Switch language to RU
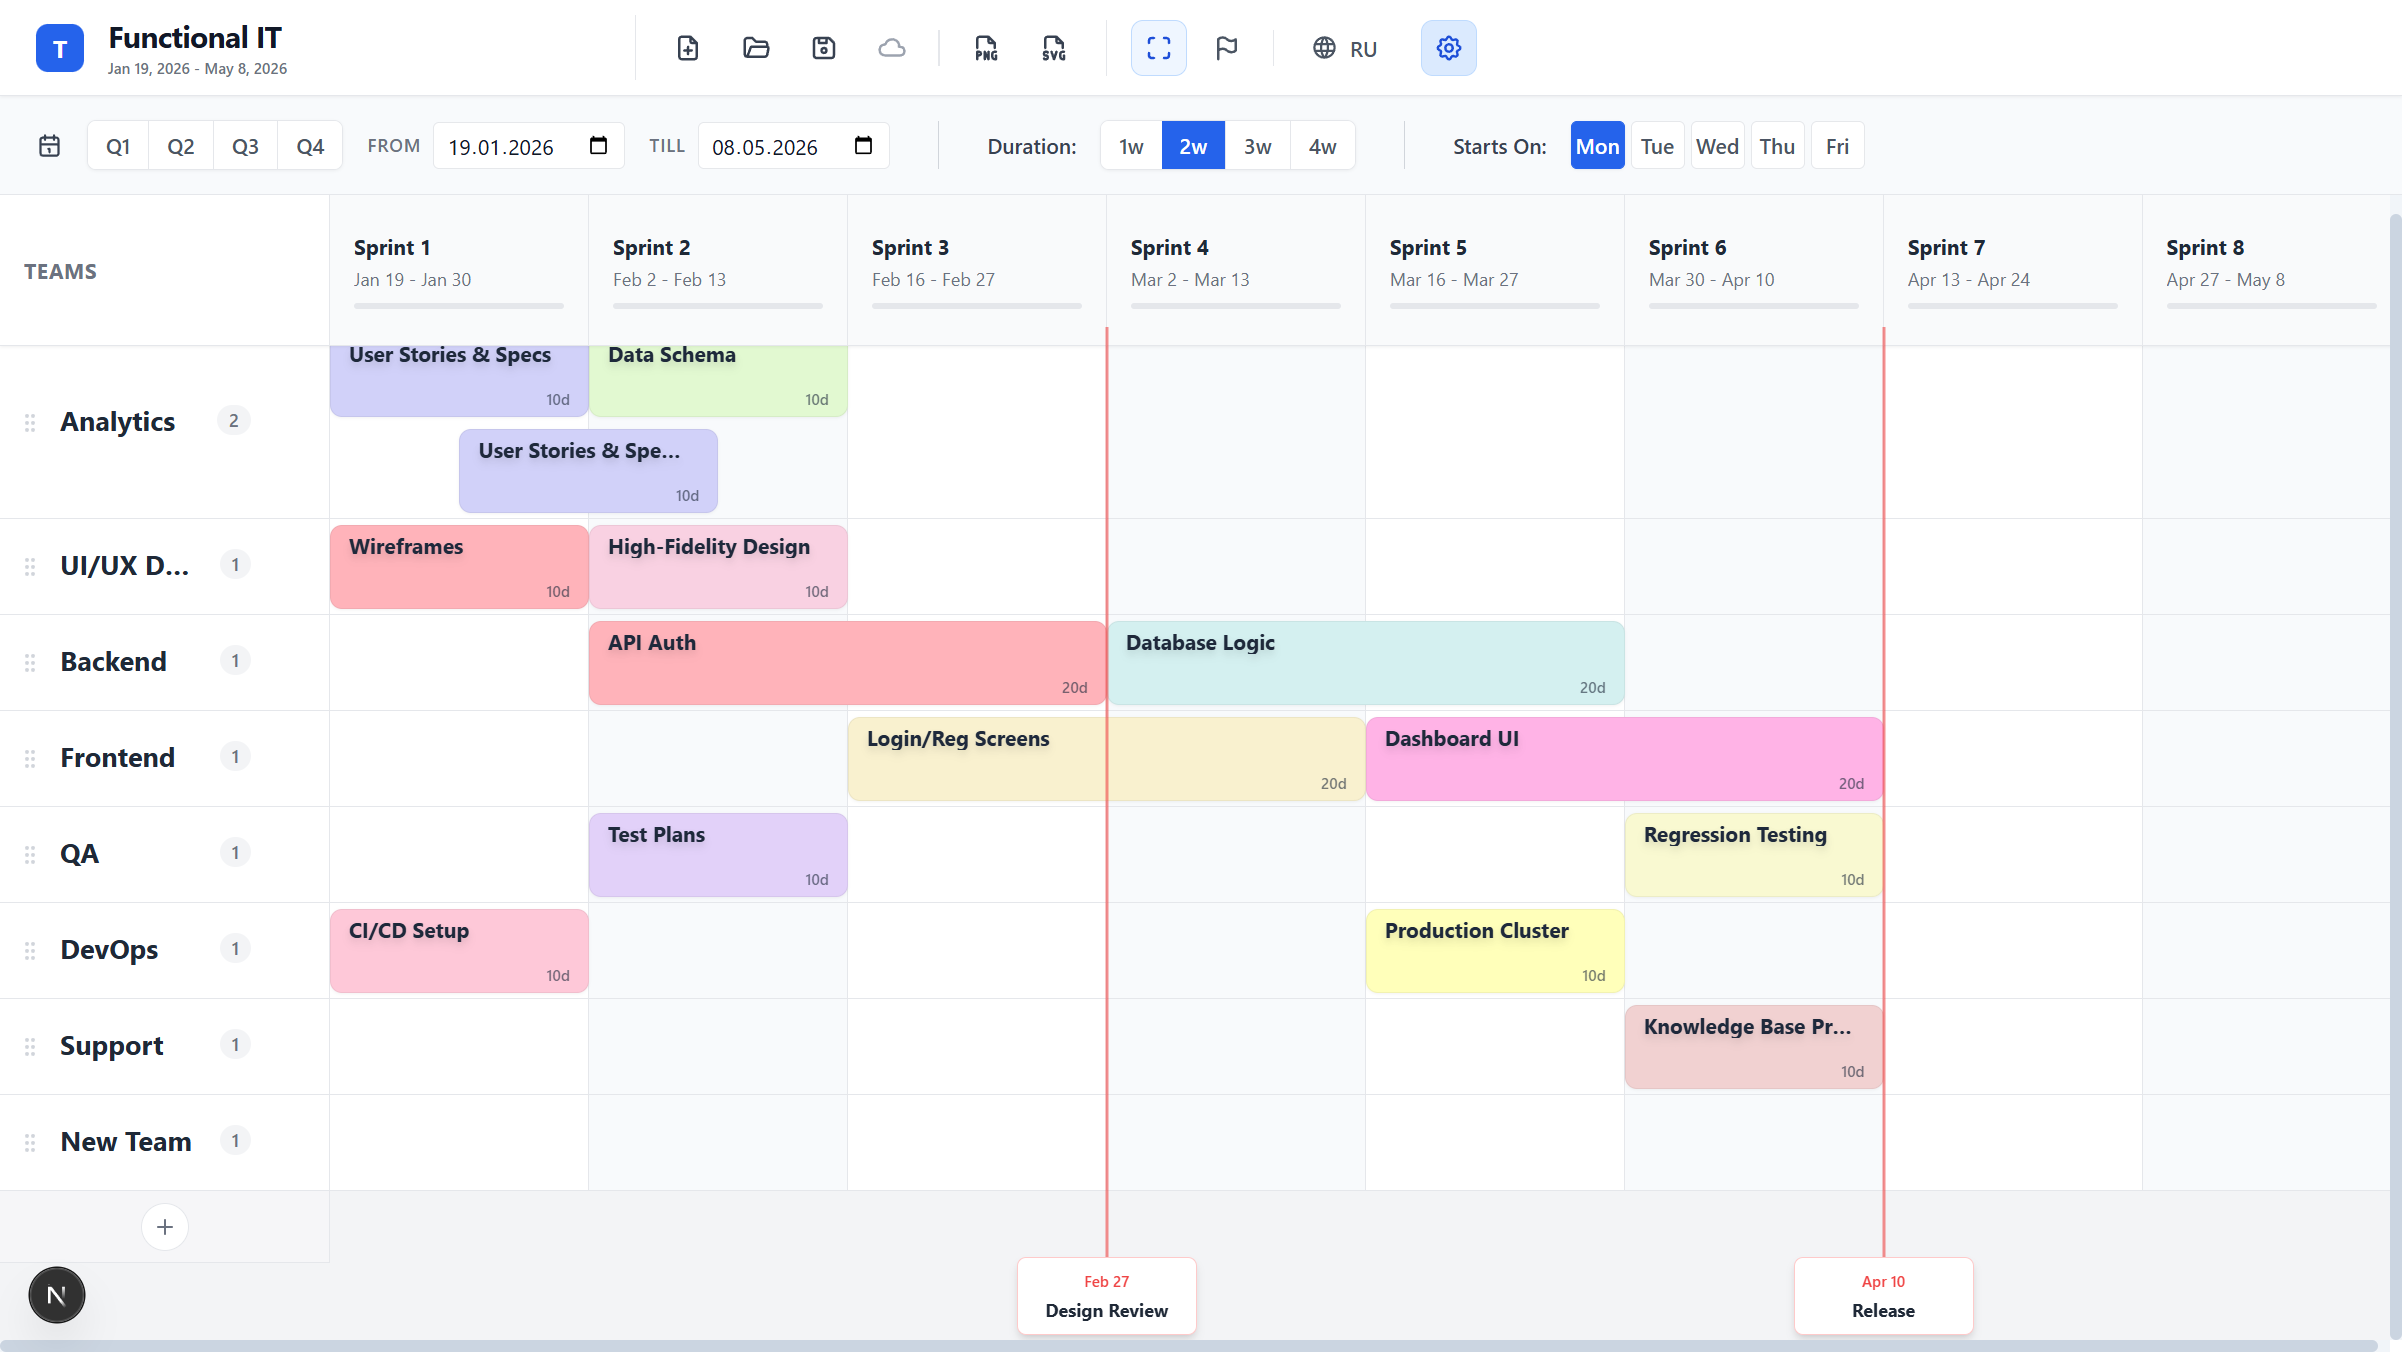This screenshot has width=2402, height=1352. 1345,48
